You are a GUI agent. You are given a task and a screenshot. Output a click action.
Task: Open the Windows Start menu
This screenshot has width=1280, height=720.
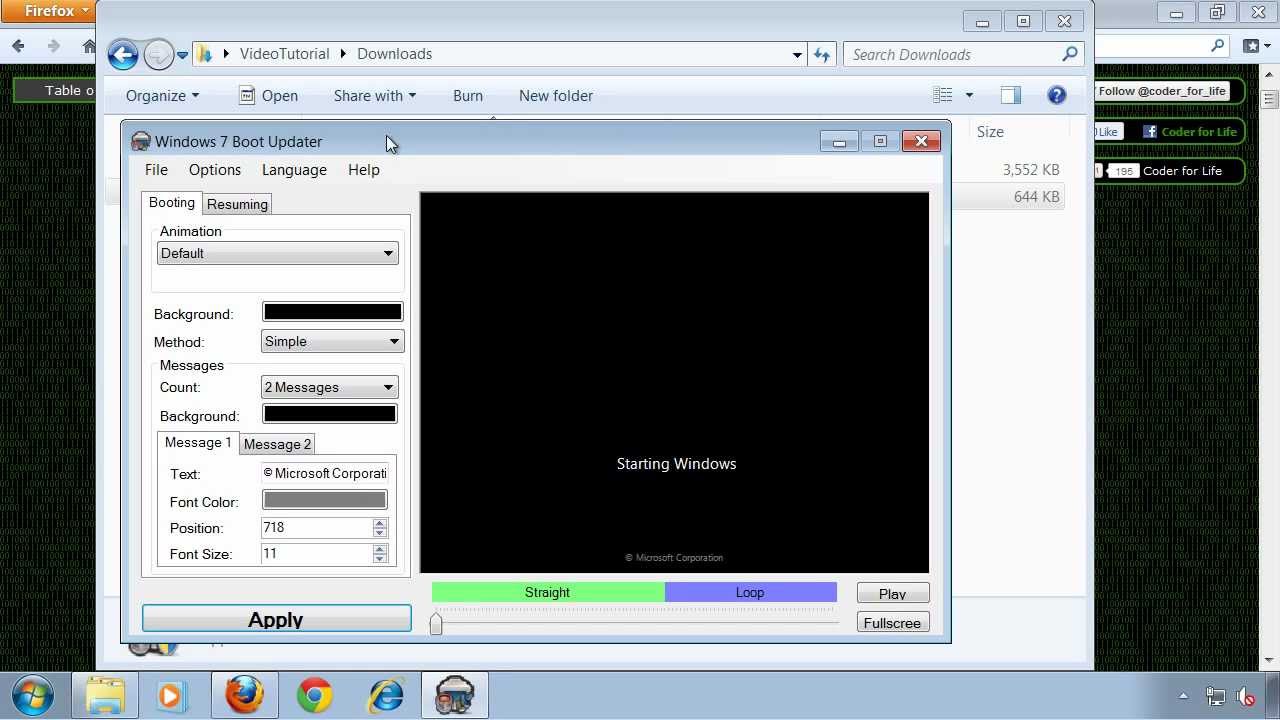[x=34, y=695]
